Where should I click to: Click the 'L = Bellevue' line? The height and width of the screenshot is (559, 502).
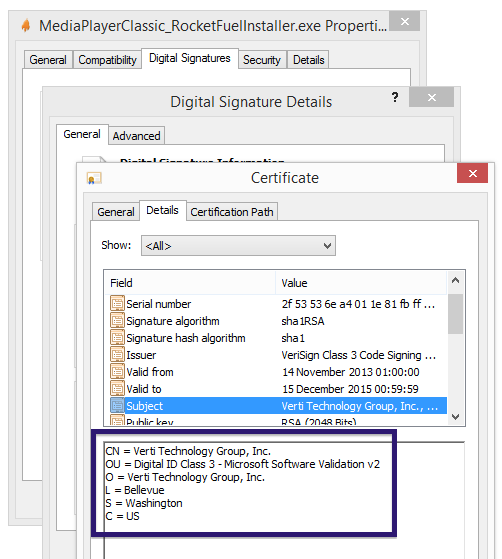135,490
